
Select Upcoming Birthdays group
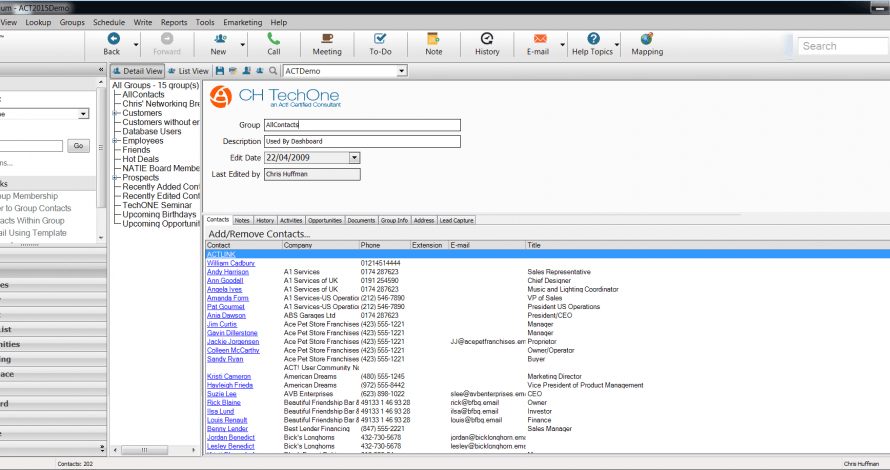pos(159,215)
